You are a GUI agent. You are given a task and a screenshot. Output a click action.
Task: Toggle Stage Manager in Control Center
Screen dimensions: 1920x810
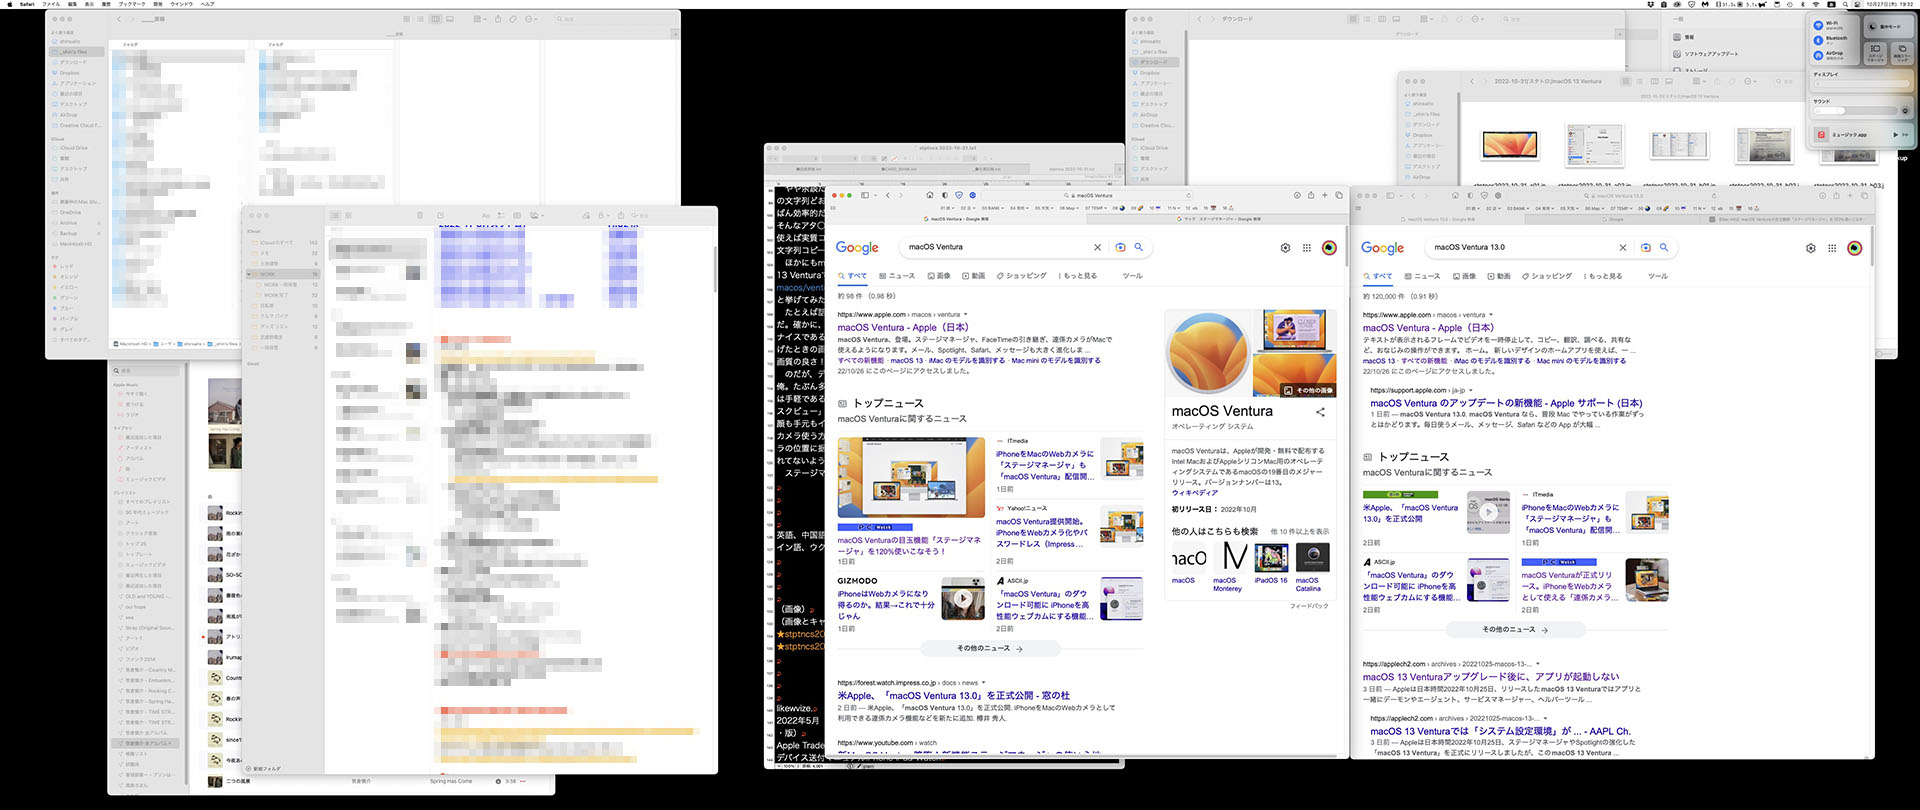click(1875, 51)
